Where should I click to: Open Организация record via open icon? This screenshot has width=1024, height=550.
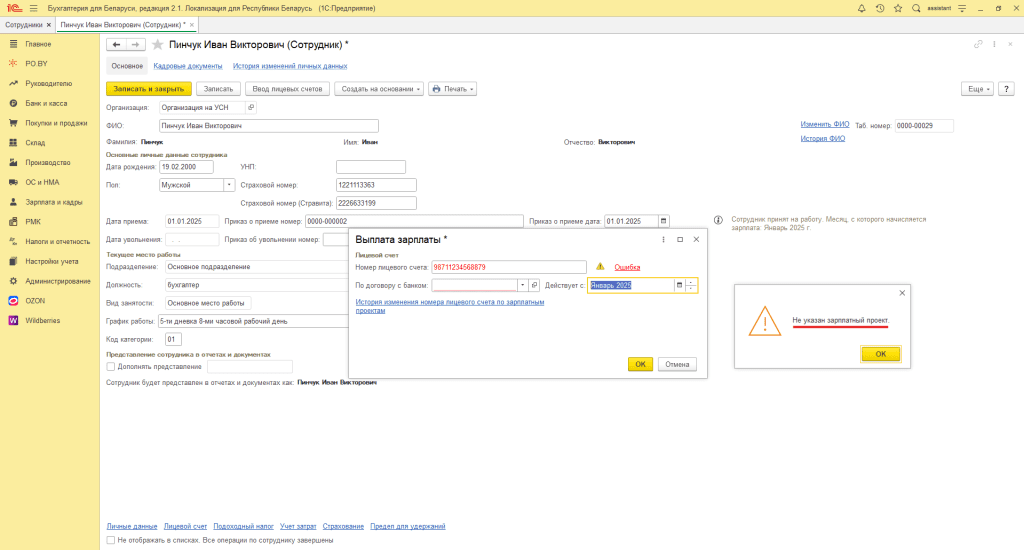[251, 107]
